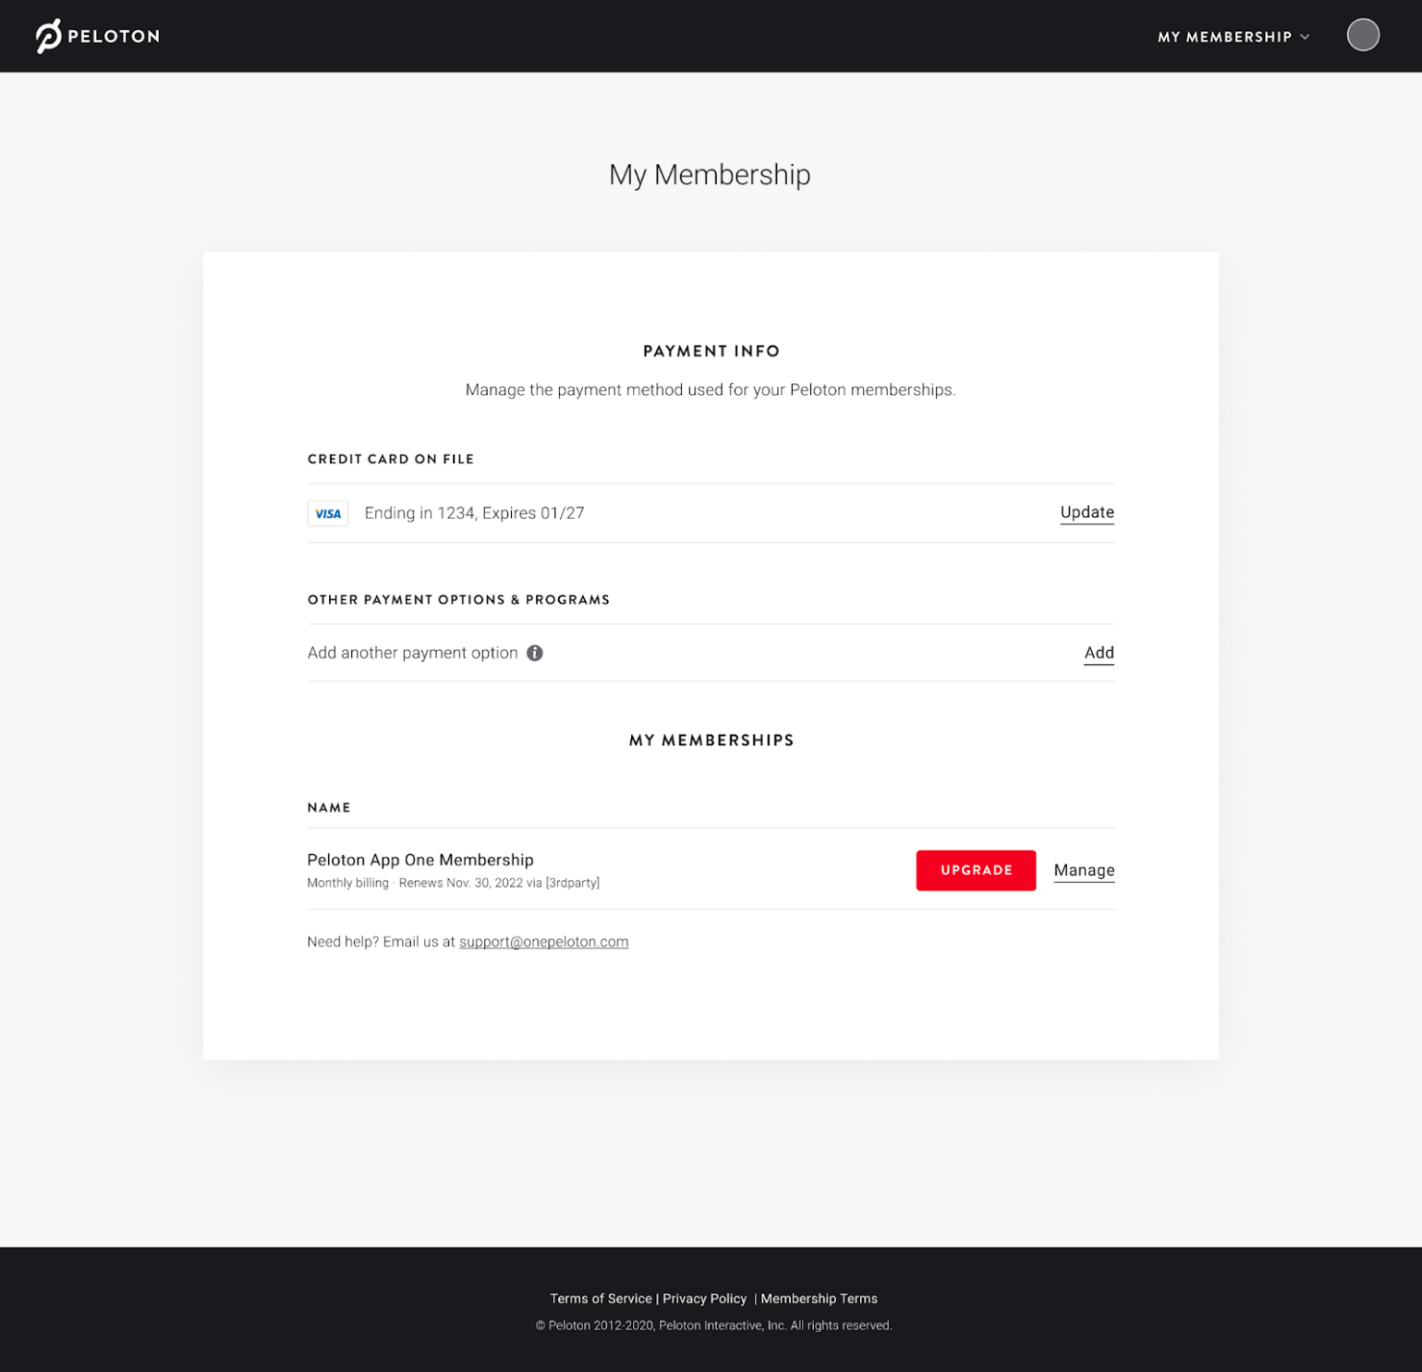This screenshot has width=1422, height=1372.
Task: Select the Peloton App One Membership name
Action: click(420, 860)
